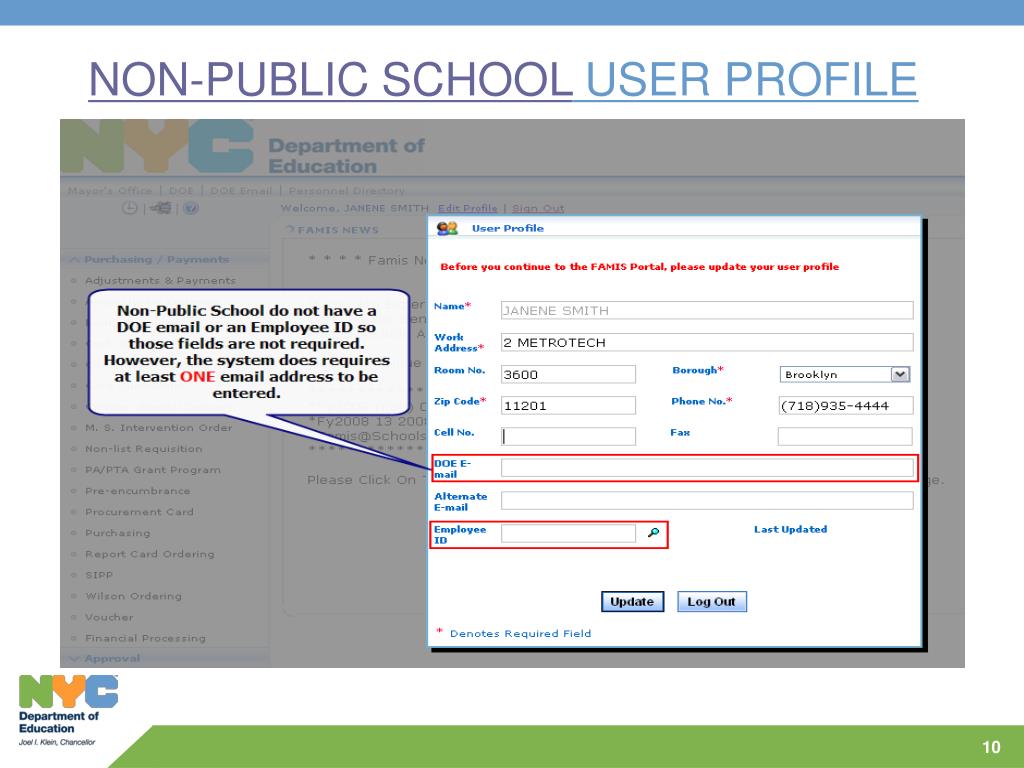Click the Zip Code field showing 11201

(568, 406)
